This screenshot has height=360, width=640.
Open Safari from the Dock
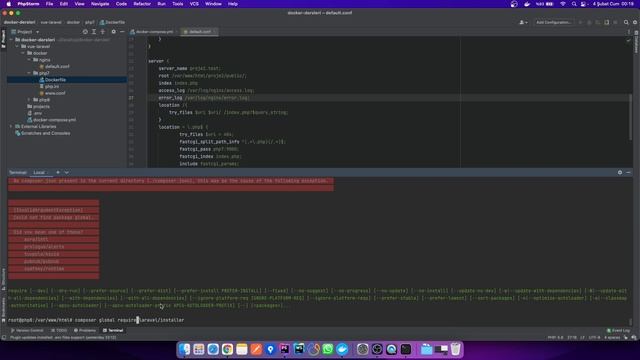click(x=213, y=349)
